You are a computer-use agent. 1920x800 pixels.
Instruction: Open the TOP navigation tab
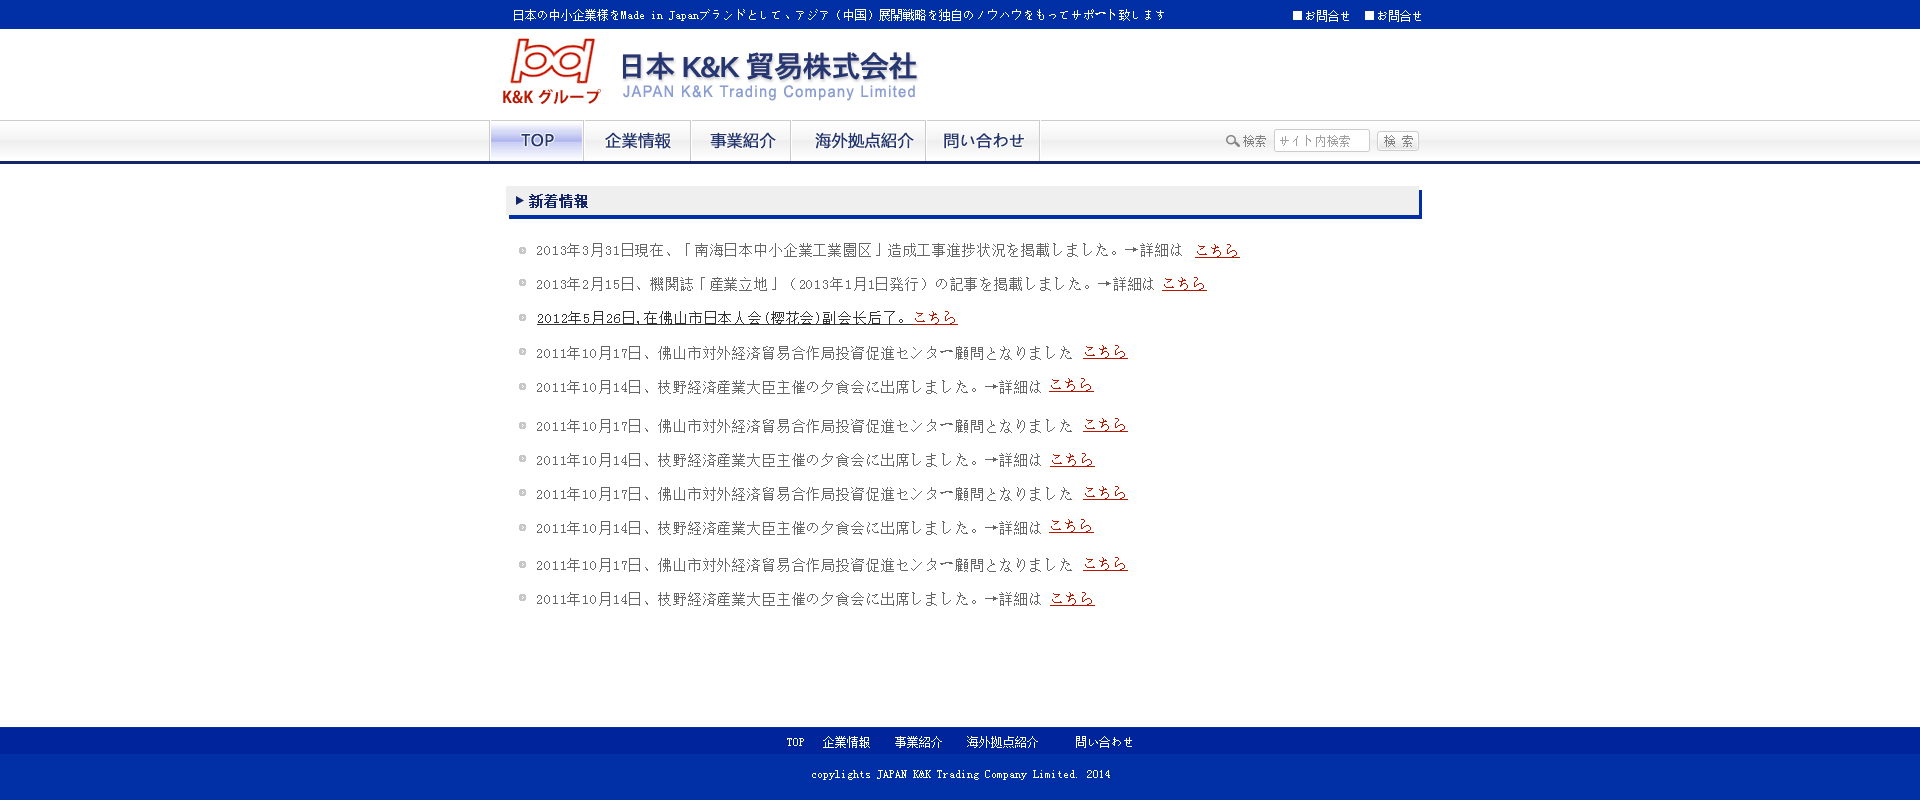537,141
